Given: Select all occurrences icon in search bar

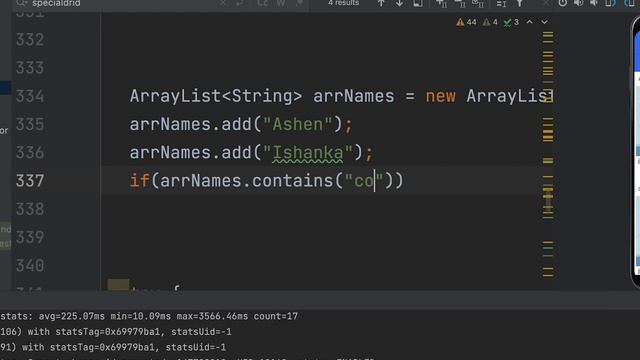Looking at the screenshot, I should tap(478, 3).
